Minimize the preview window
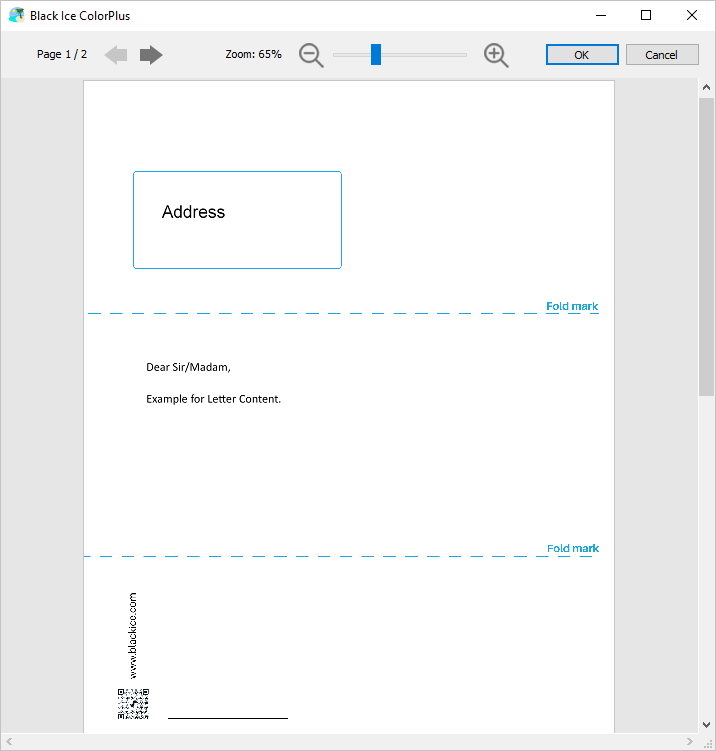Image resolution: width=716 pixels, height=751 pixels. tap(600, 15)
